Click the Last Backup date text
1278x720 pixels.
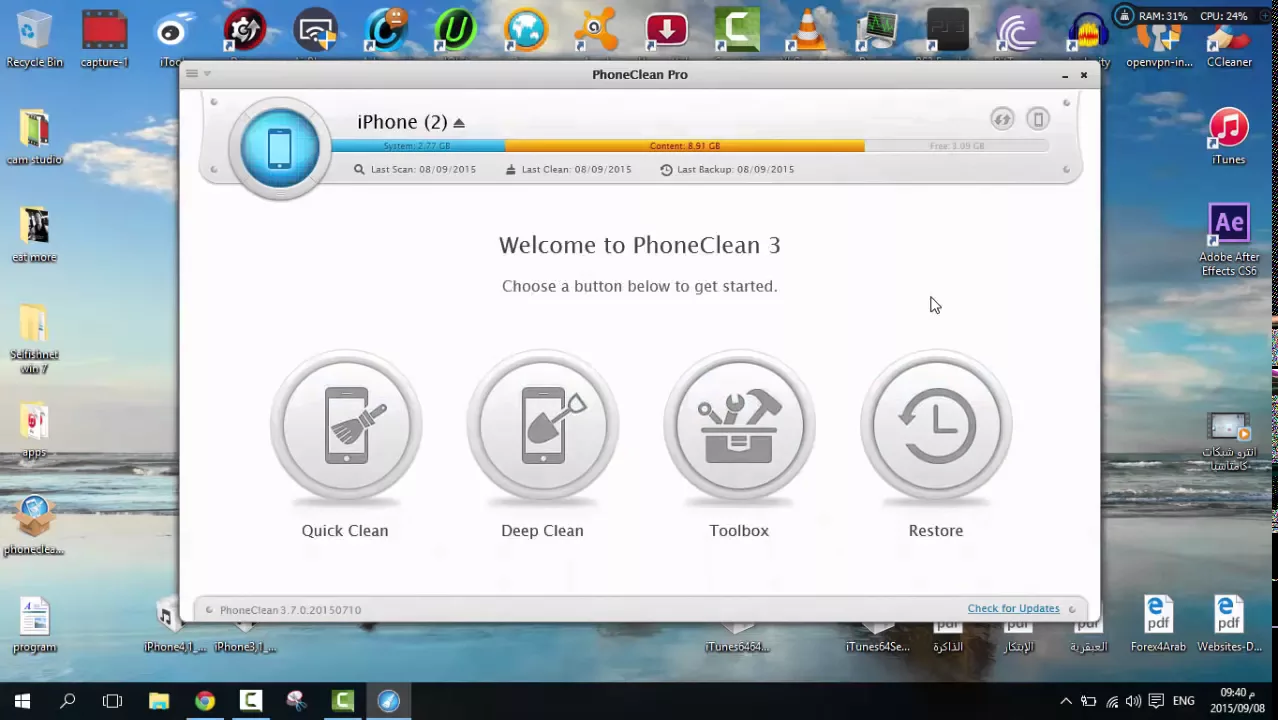[735, 169]
